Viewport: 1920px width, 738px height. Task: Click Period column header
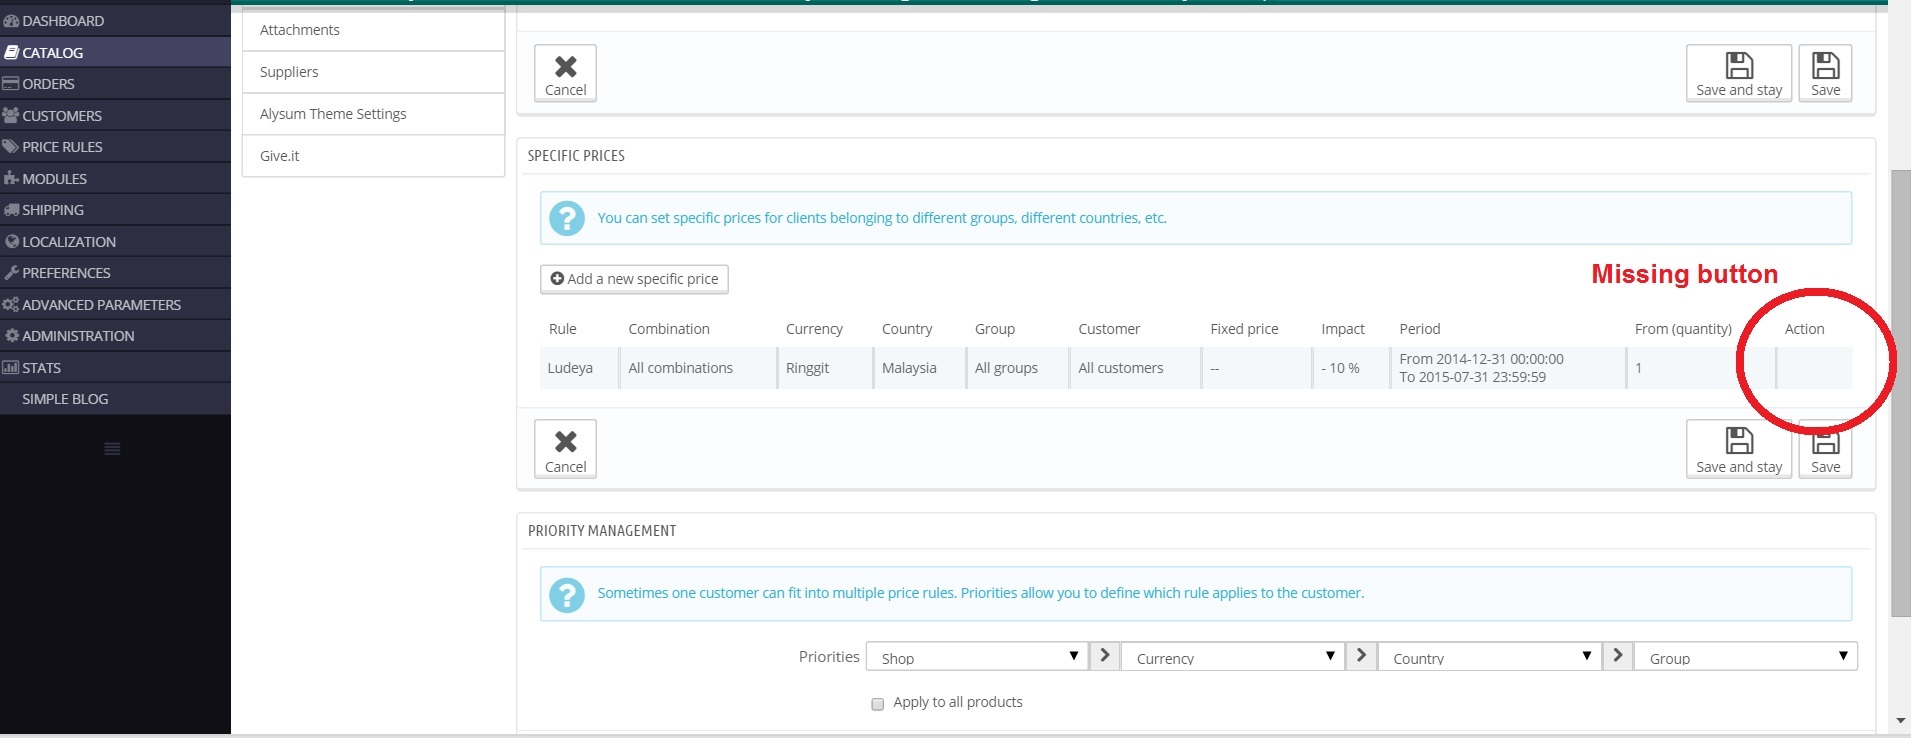point(1419,329)
